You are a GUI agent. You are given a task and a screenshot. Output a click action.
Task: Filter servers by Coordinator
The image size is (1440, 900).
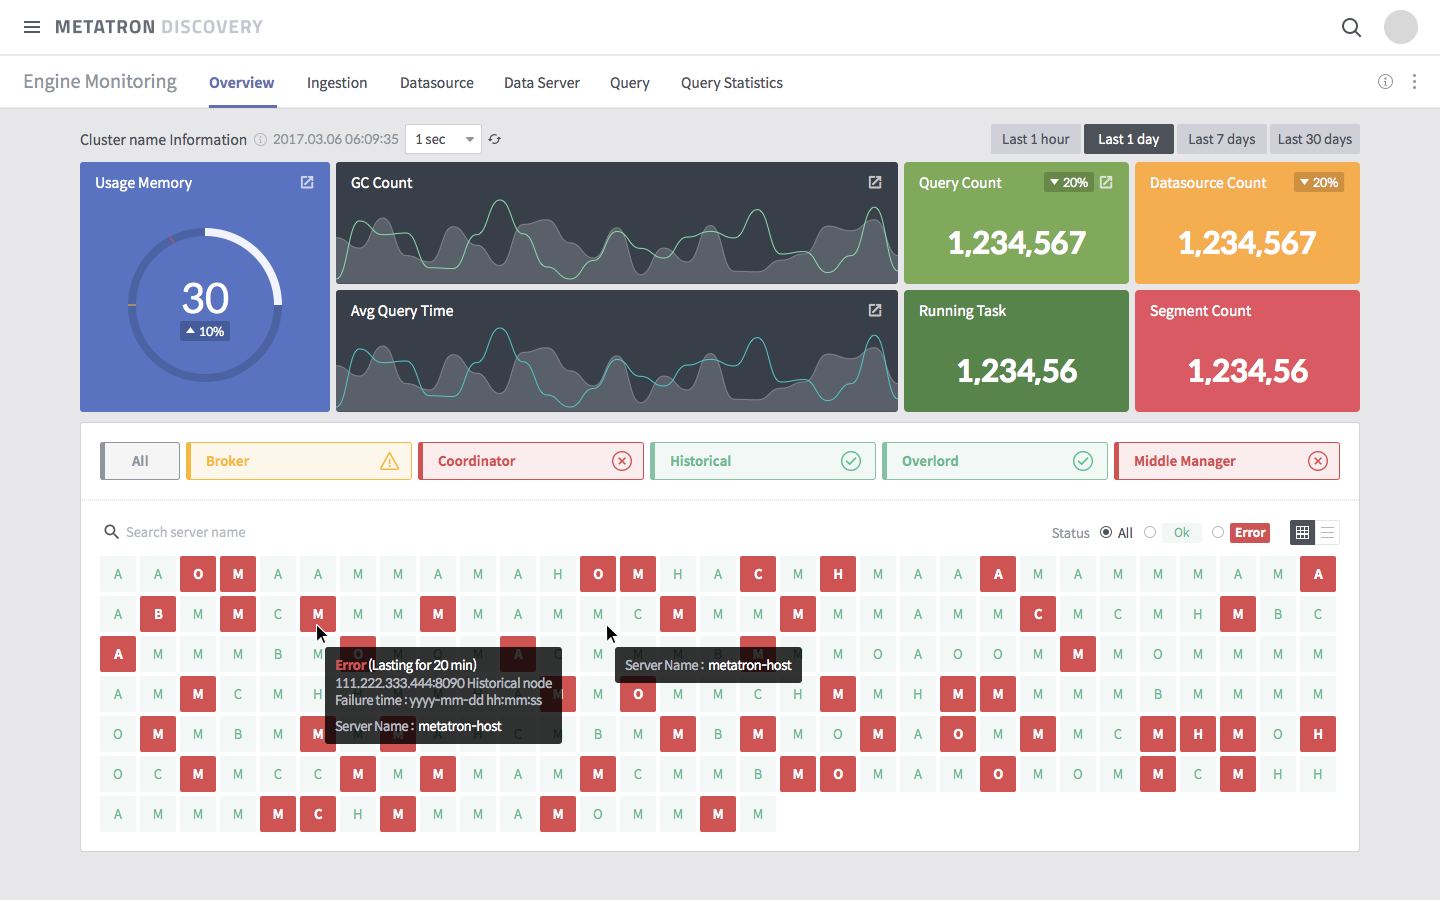coord(531,461)
